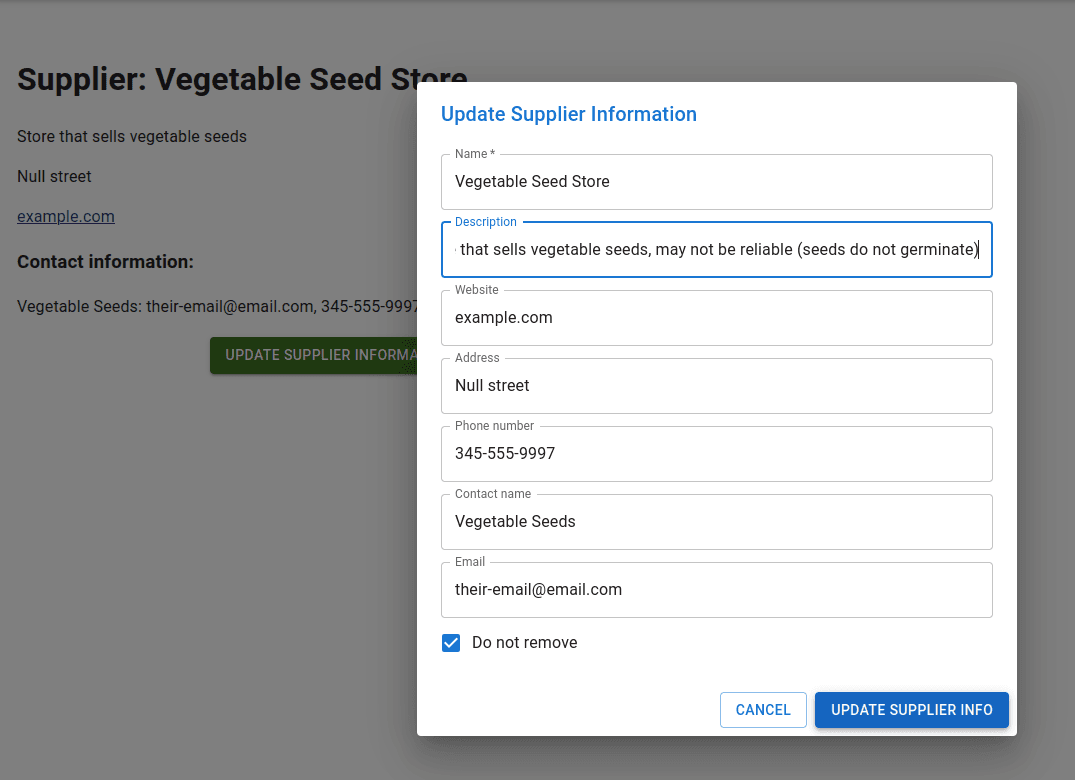Select the Address input field
1075x780 pixels.
[716, 385]
